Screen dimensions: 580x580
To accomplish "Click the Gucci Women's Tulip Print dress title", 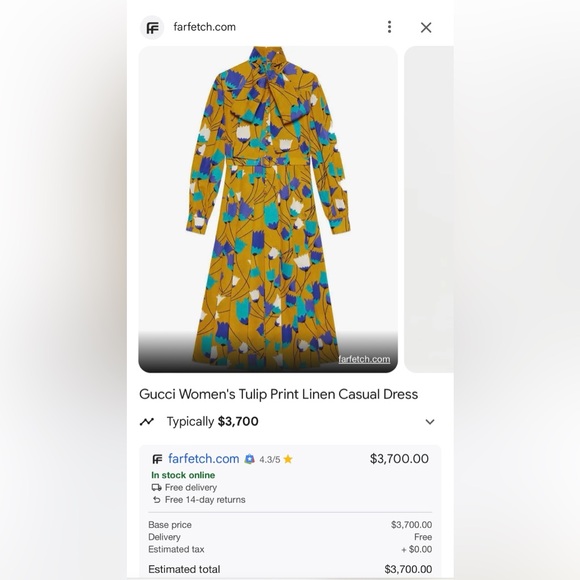I will pos(279,394).
